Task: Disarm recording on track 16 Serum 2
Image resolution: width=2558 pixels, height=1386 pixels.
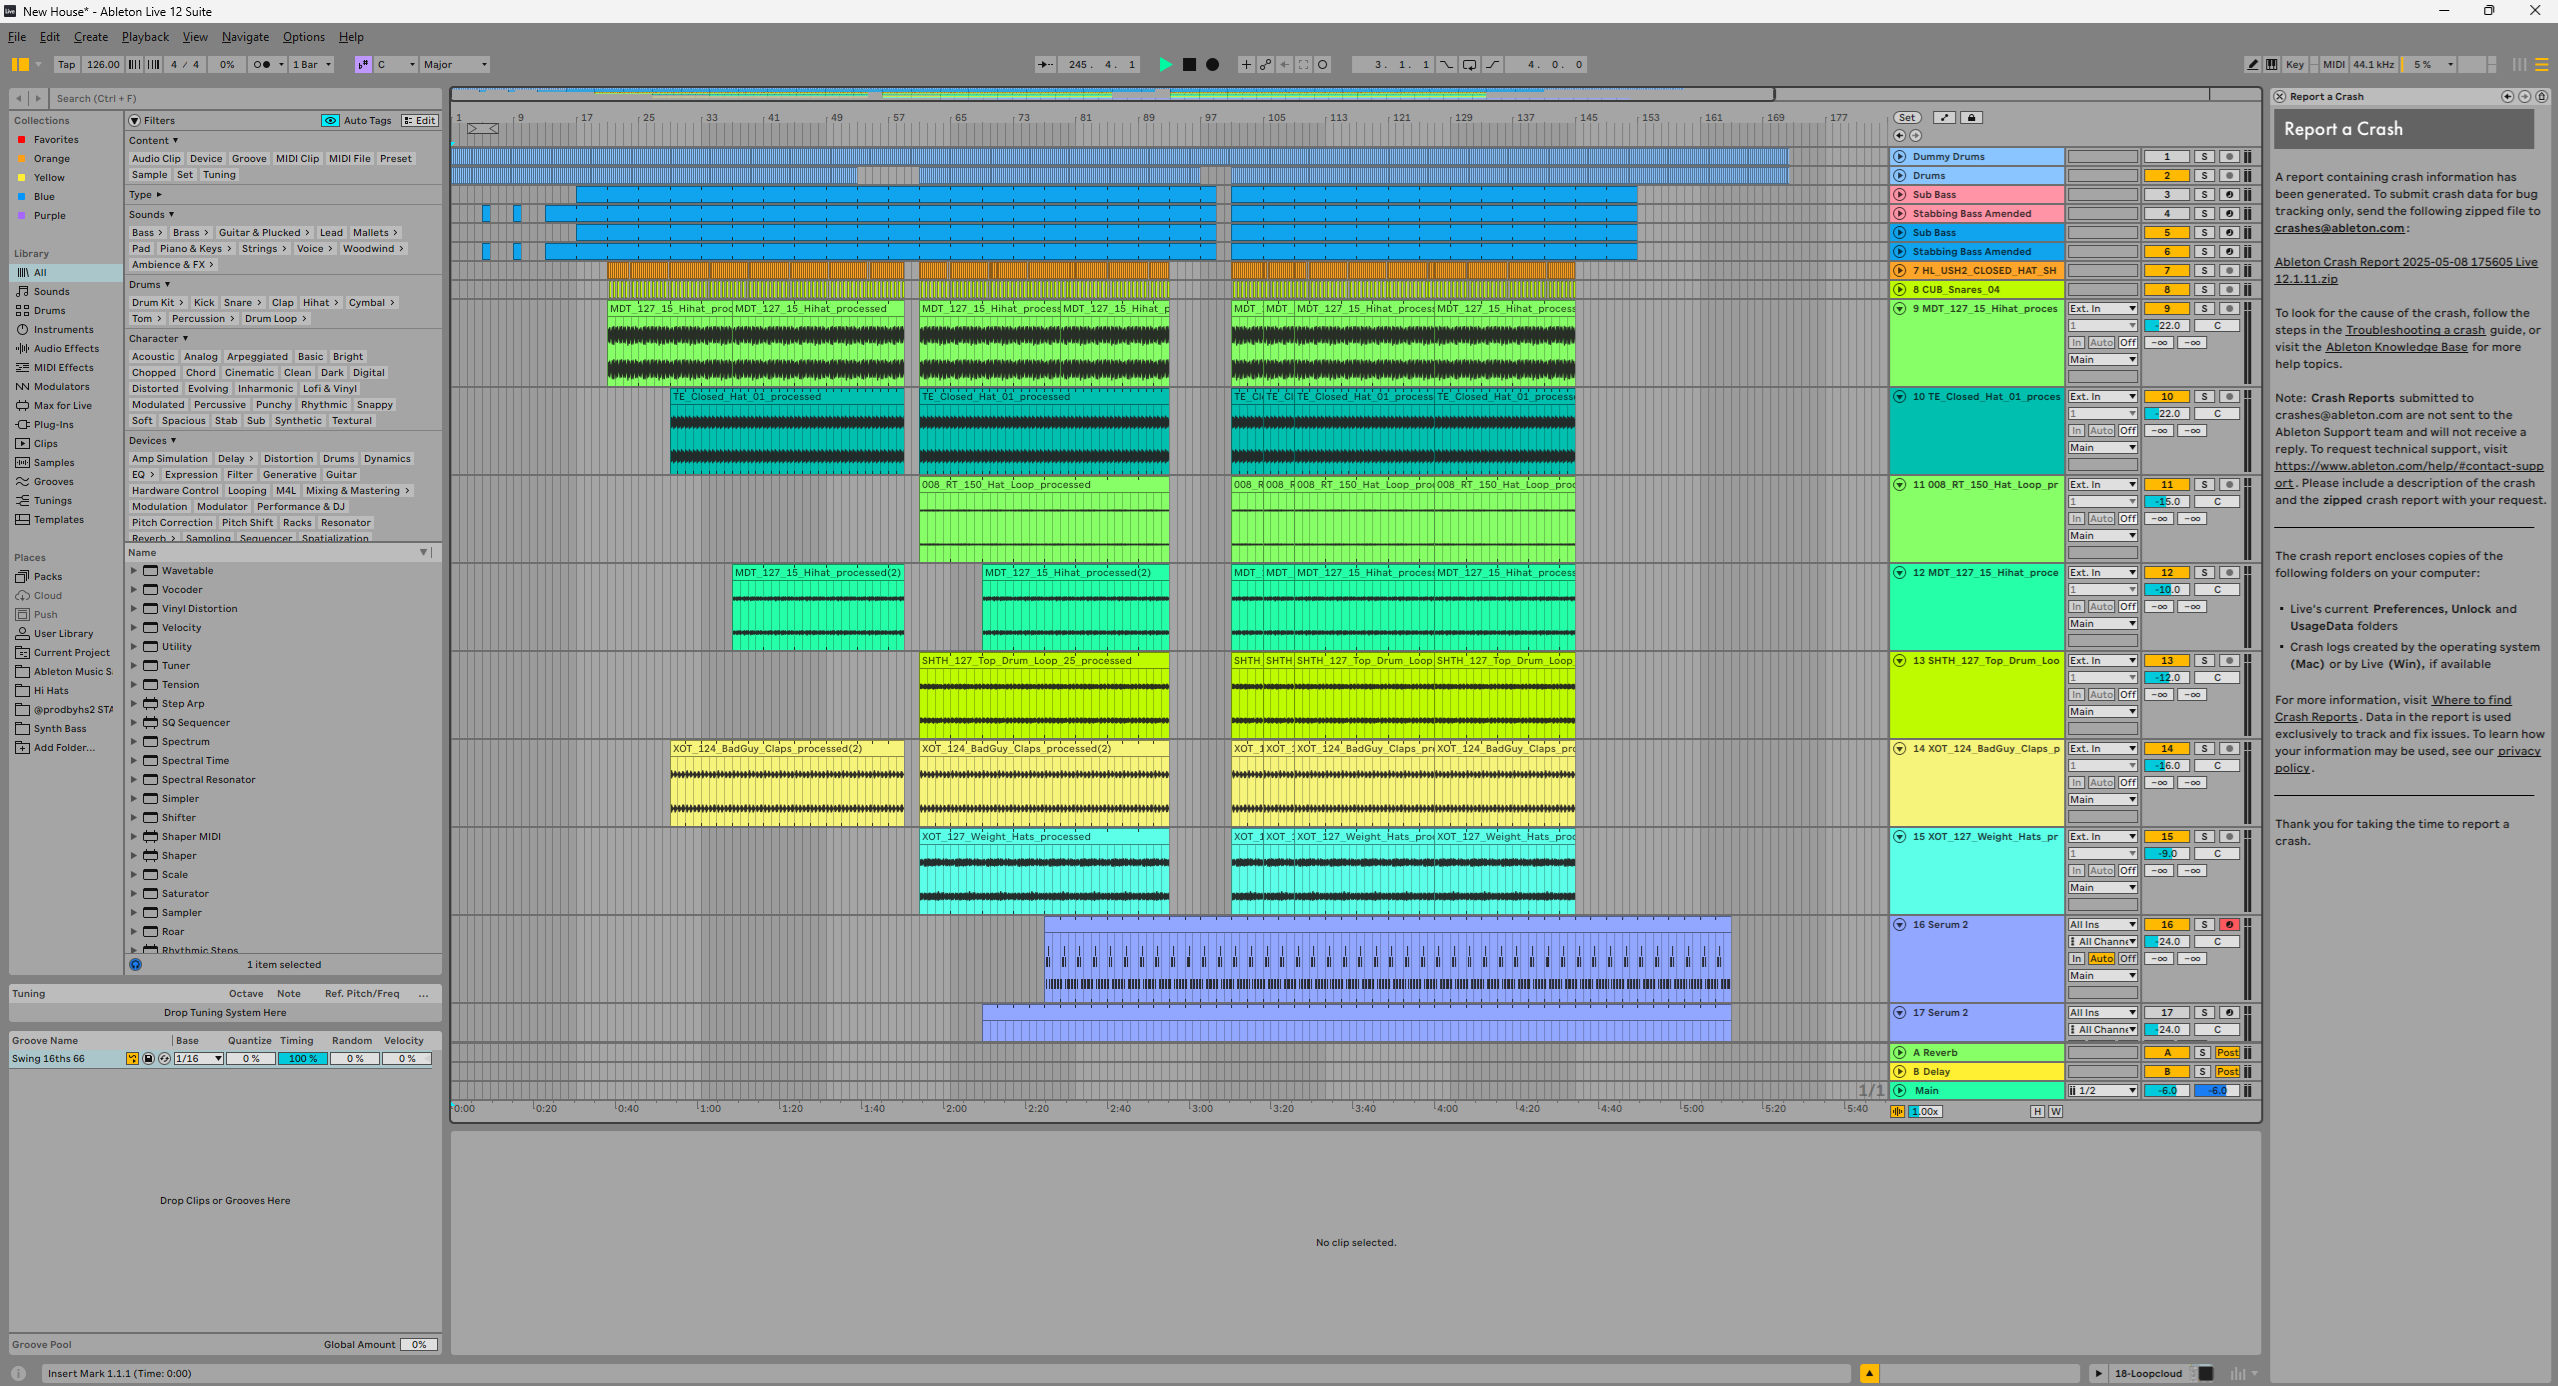Action: [2229, 925]
